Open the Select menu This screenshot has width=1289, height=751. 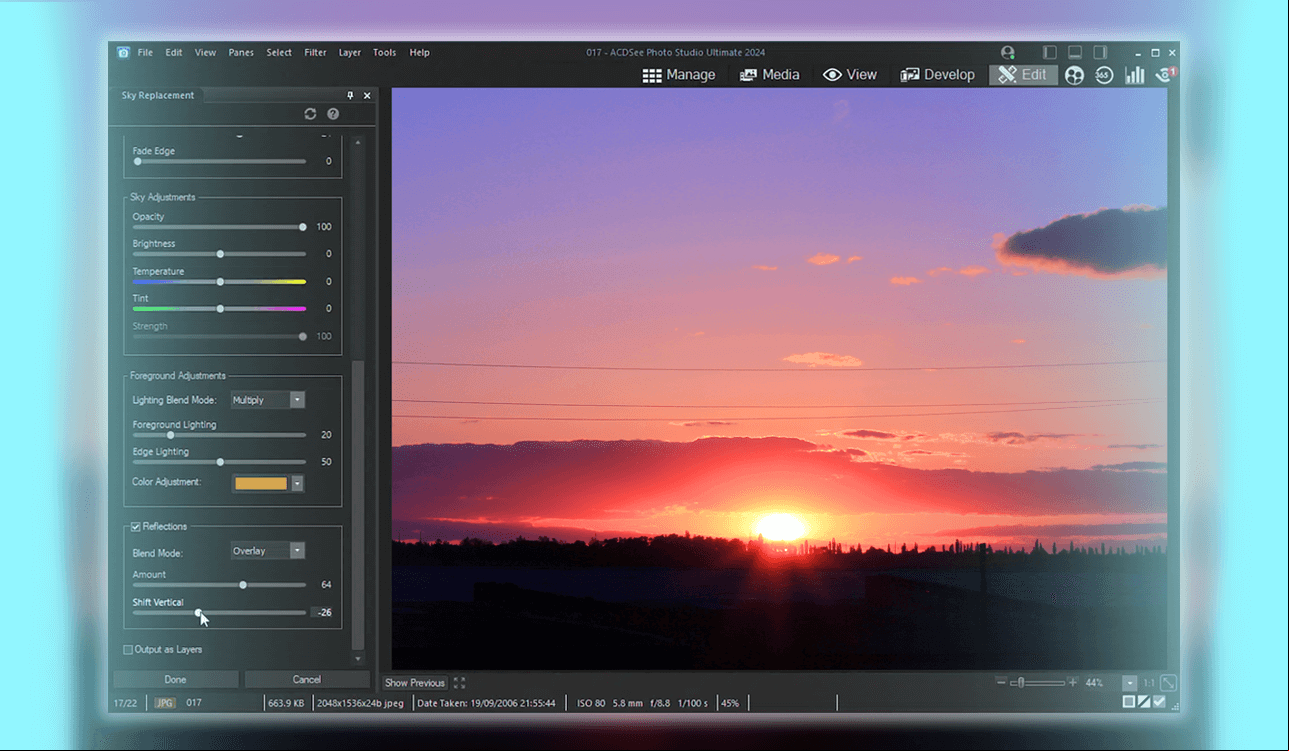point(279,53)
